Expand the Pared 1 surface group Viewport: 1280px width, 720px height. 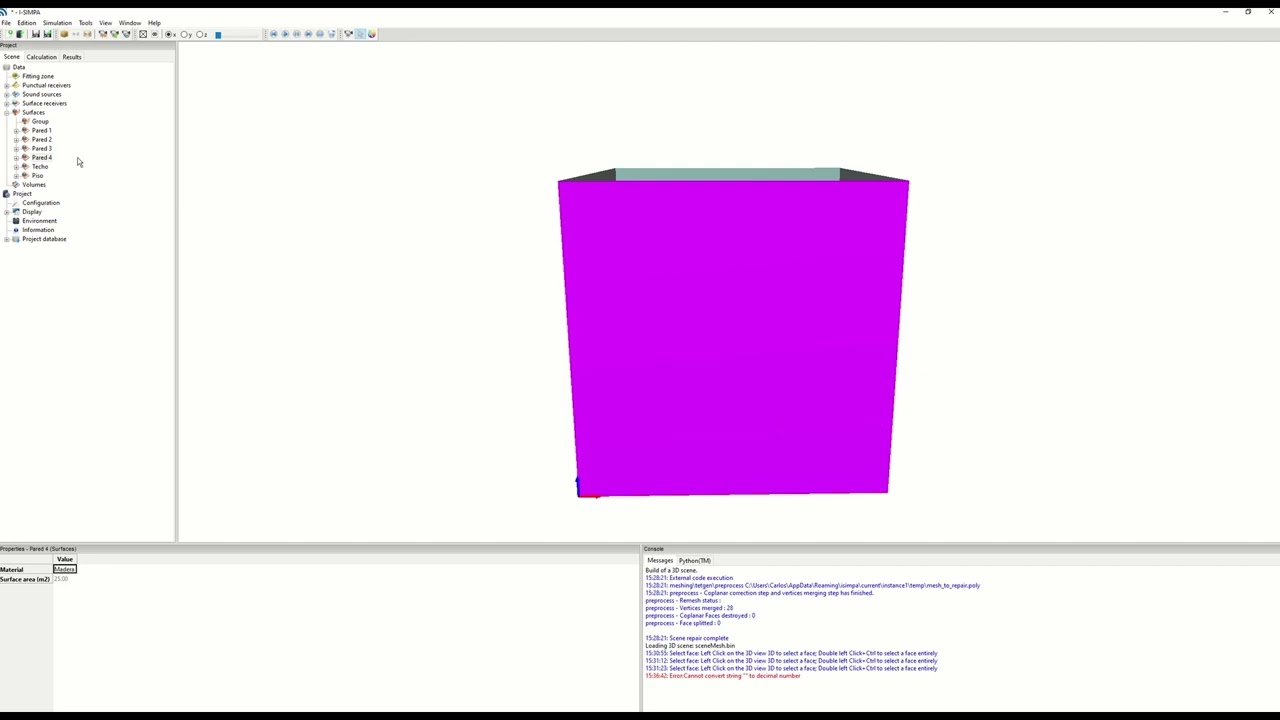(x=16, y=130)
